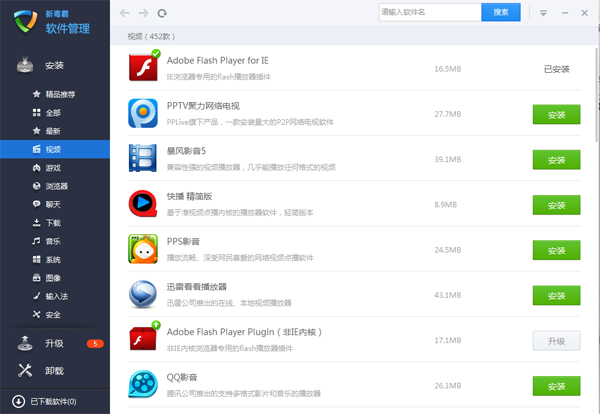Select the 音乐 category

[55, 241]
